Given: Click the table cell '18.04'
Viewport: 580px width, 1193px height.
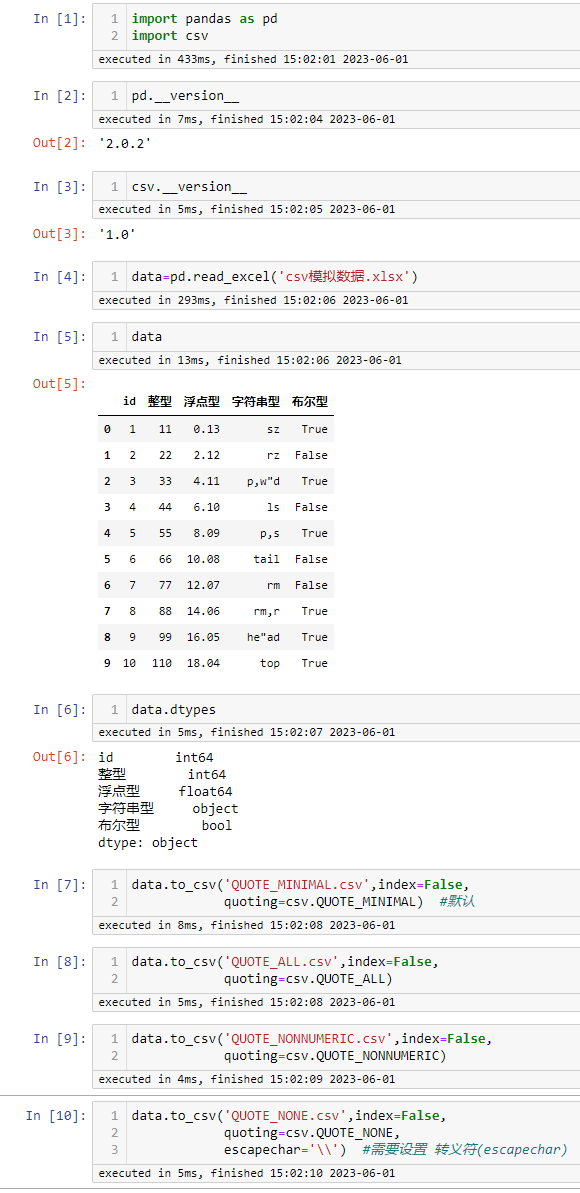Looking at the screenshot, I should coord(203,663).
